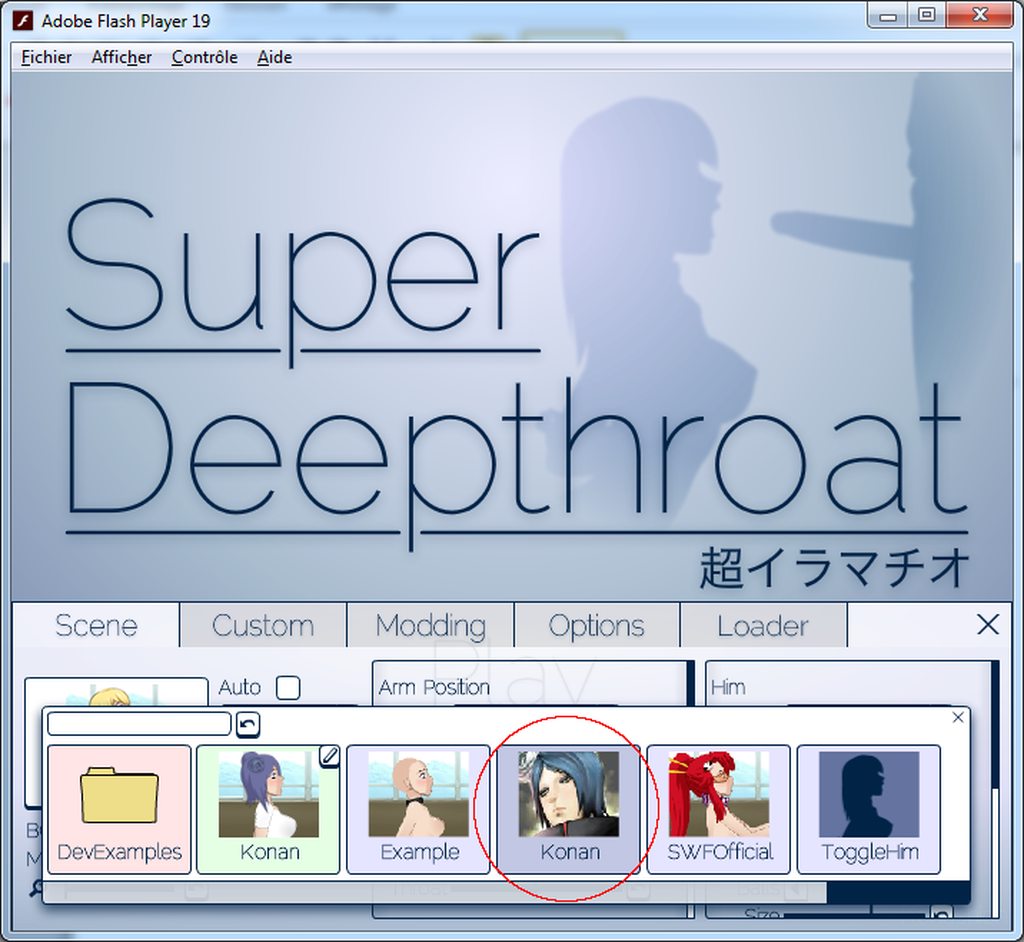Go to the Options tab
1024x942 pixels.
pyautogui.click(x=598, y=625)
